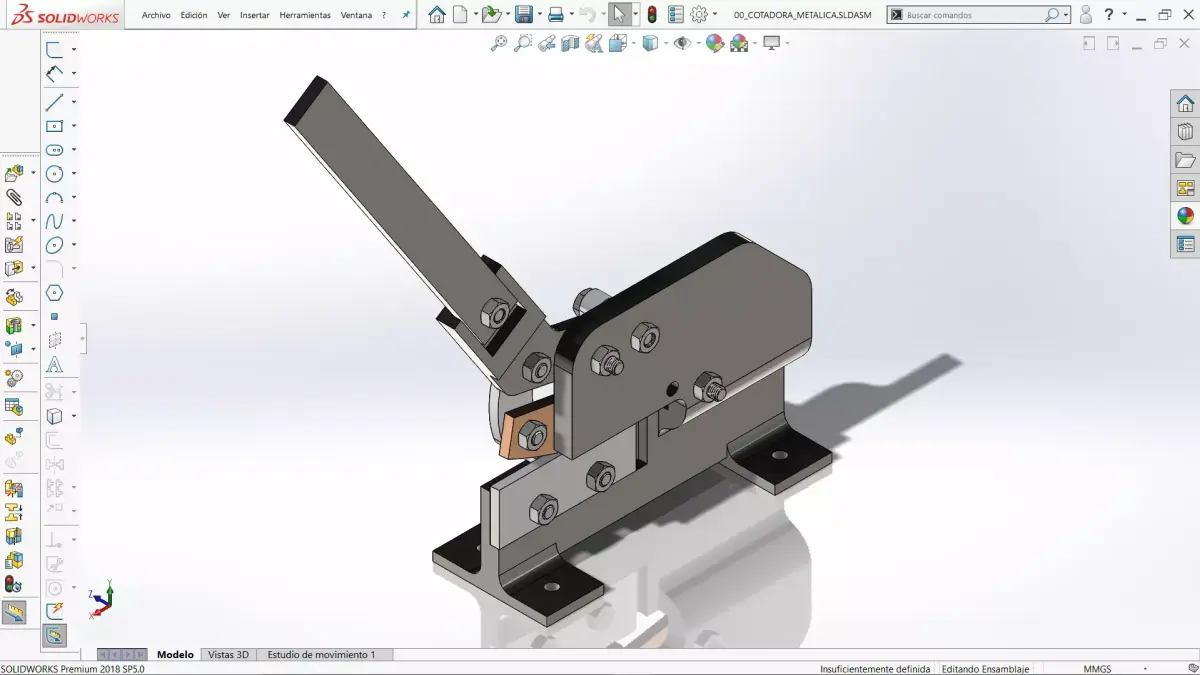Open View Orientation cube icon
The image size is (1200, 675).
click(x=618, y=43)
